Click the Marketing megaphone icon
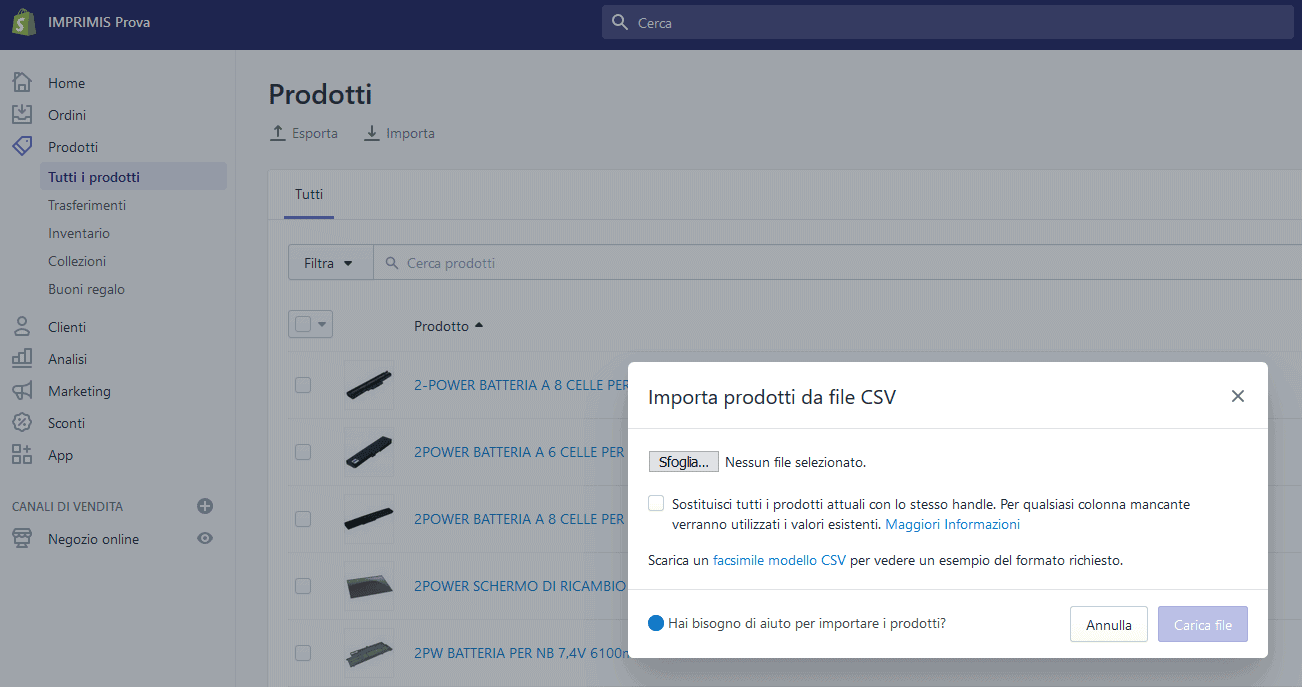 point(22,391)
